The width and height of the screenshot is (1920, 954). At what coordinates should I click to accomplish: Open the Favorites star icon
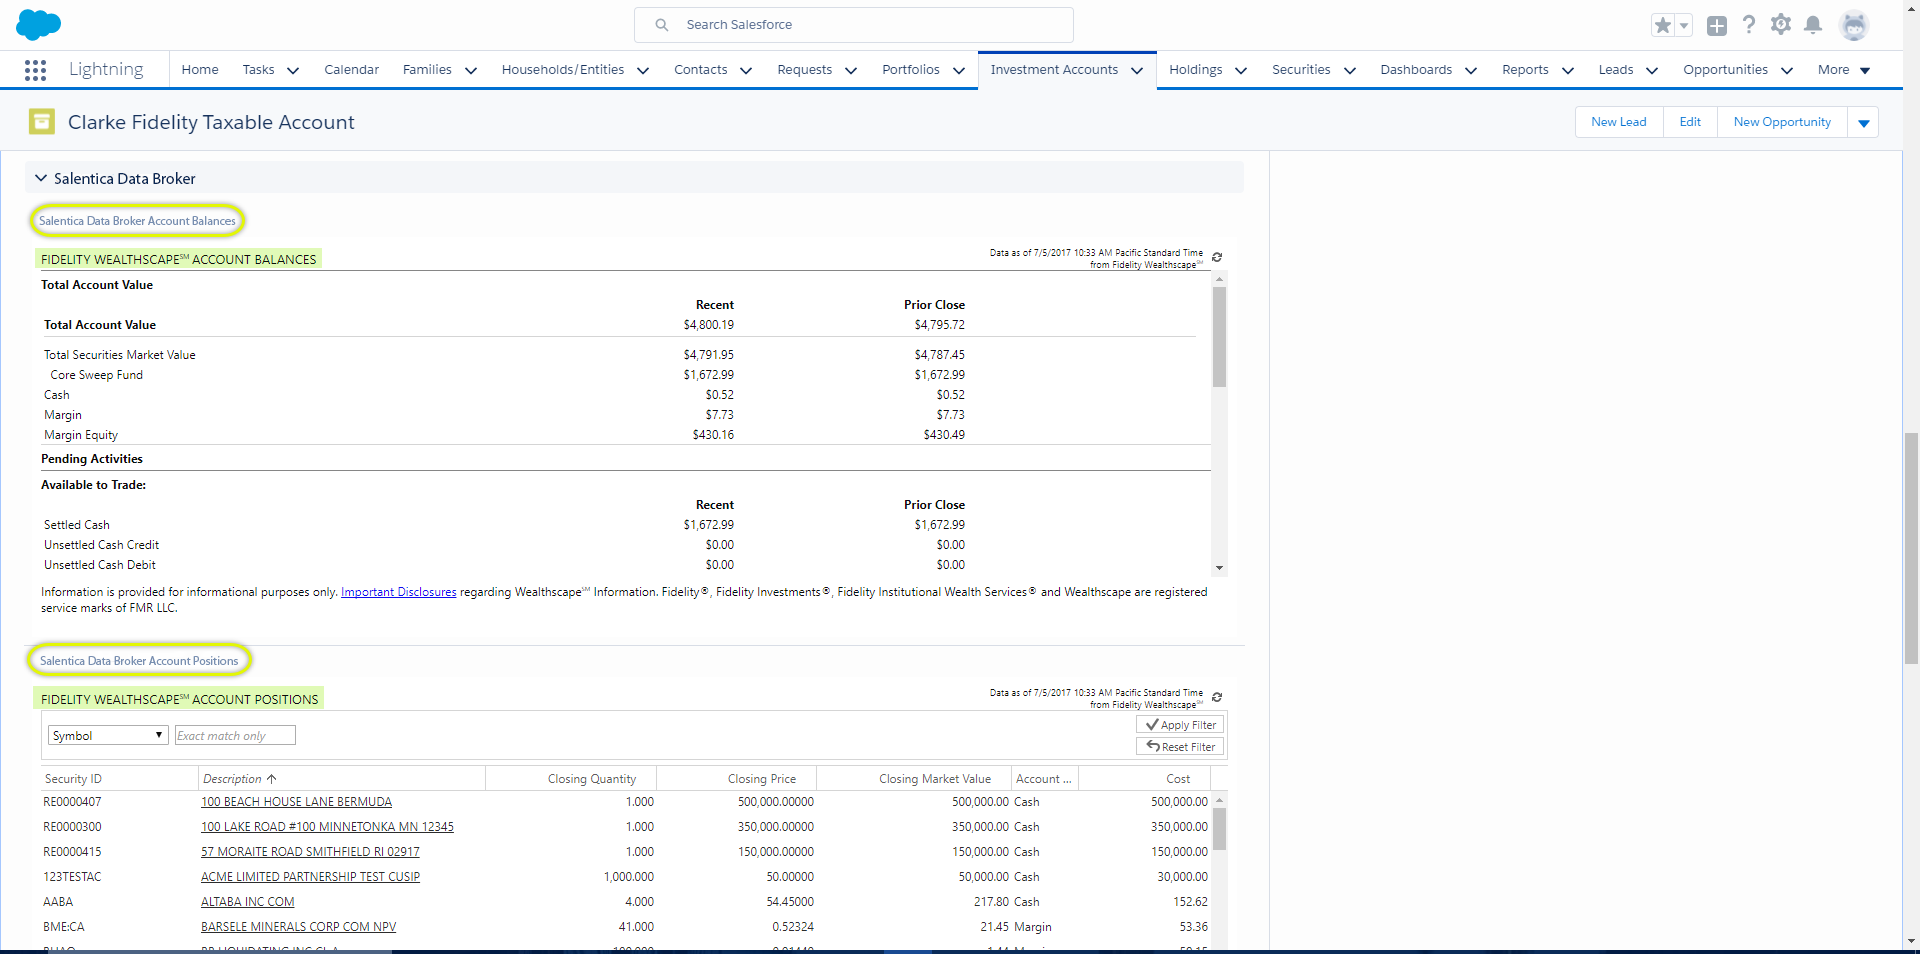coord(1662,25)
